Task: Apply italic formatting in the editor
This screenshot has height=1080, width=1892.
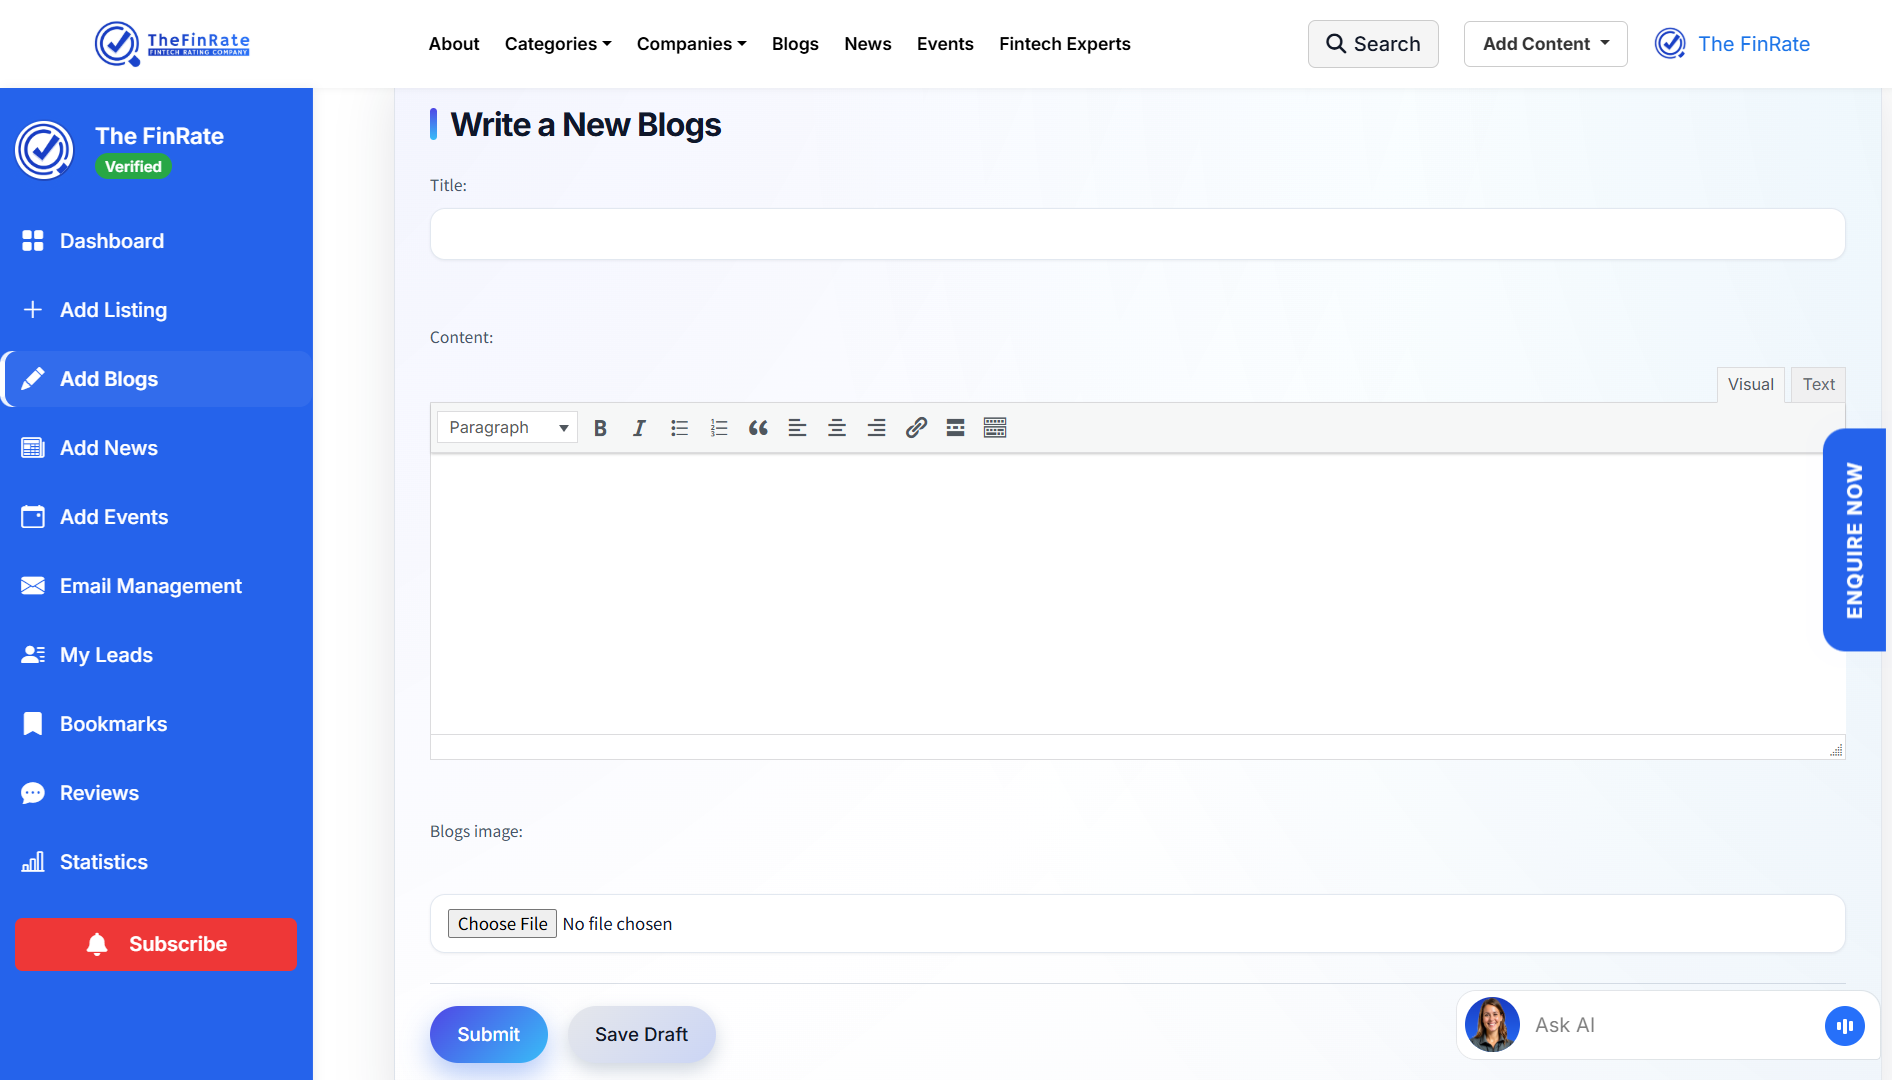Action: 639,428
